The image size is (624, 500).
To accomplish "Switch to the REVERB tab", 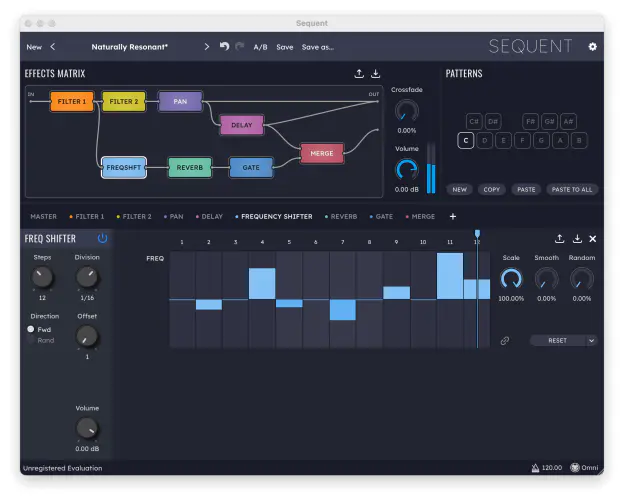I will [x=341, y=217].
